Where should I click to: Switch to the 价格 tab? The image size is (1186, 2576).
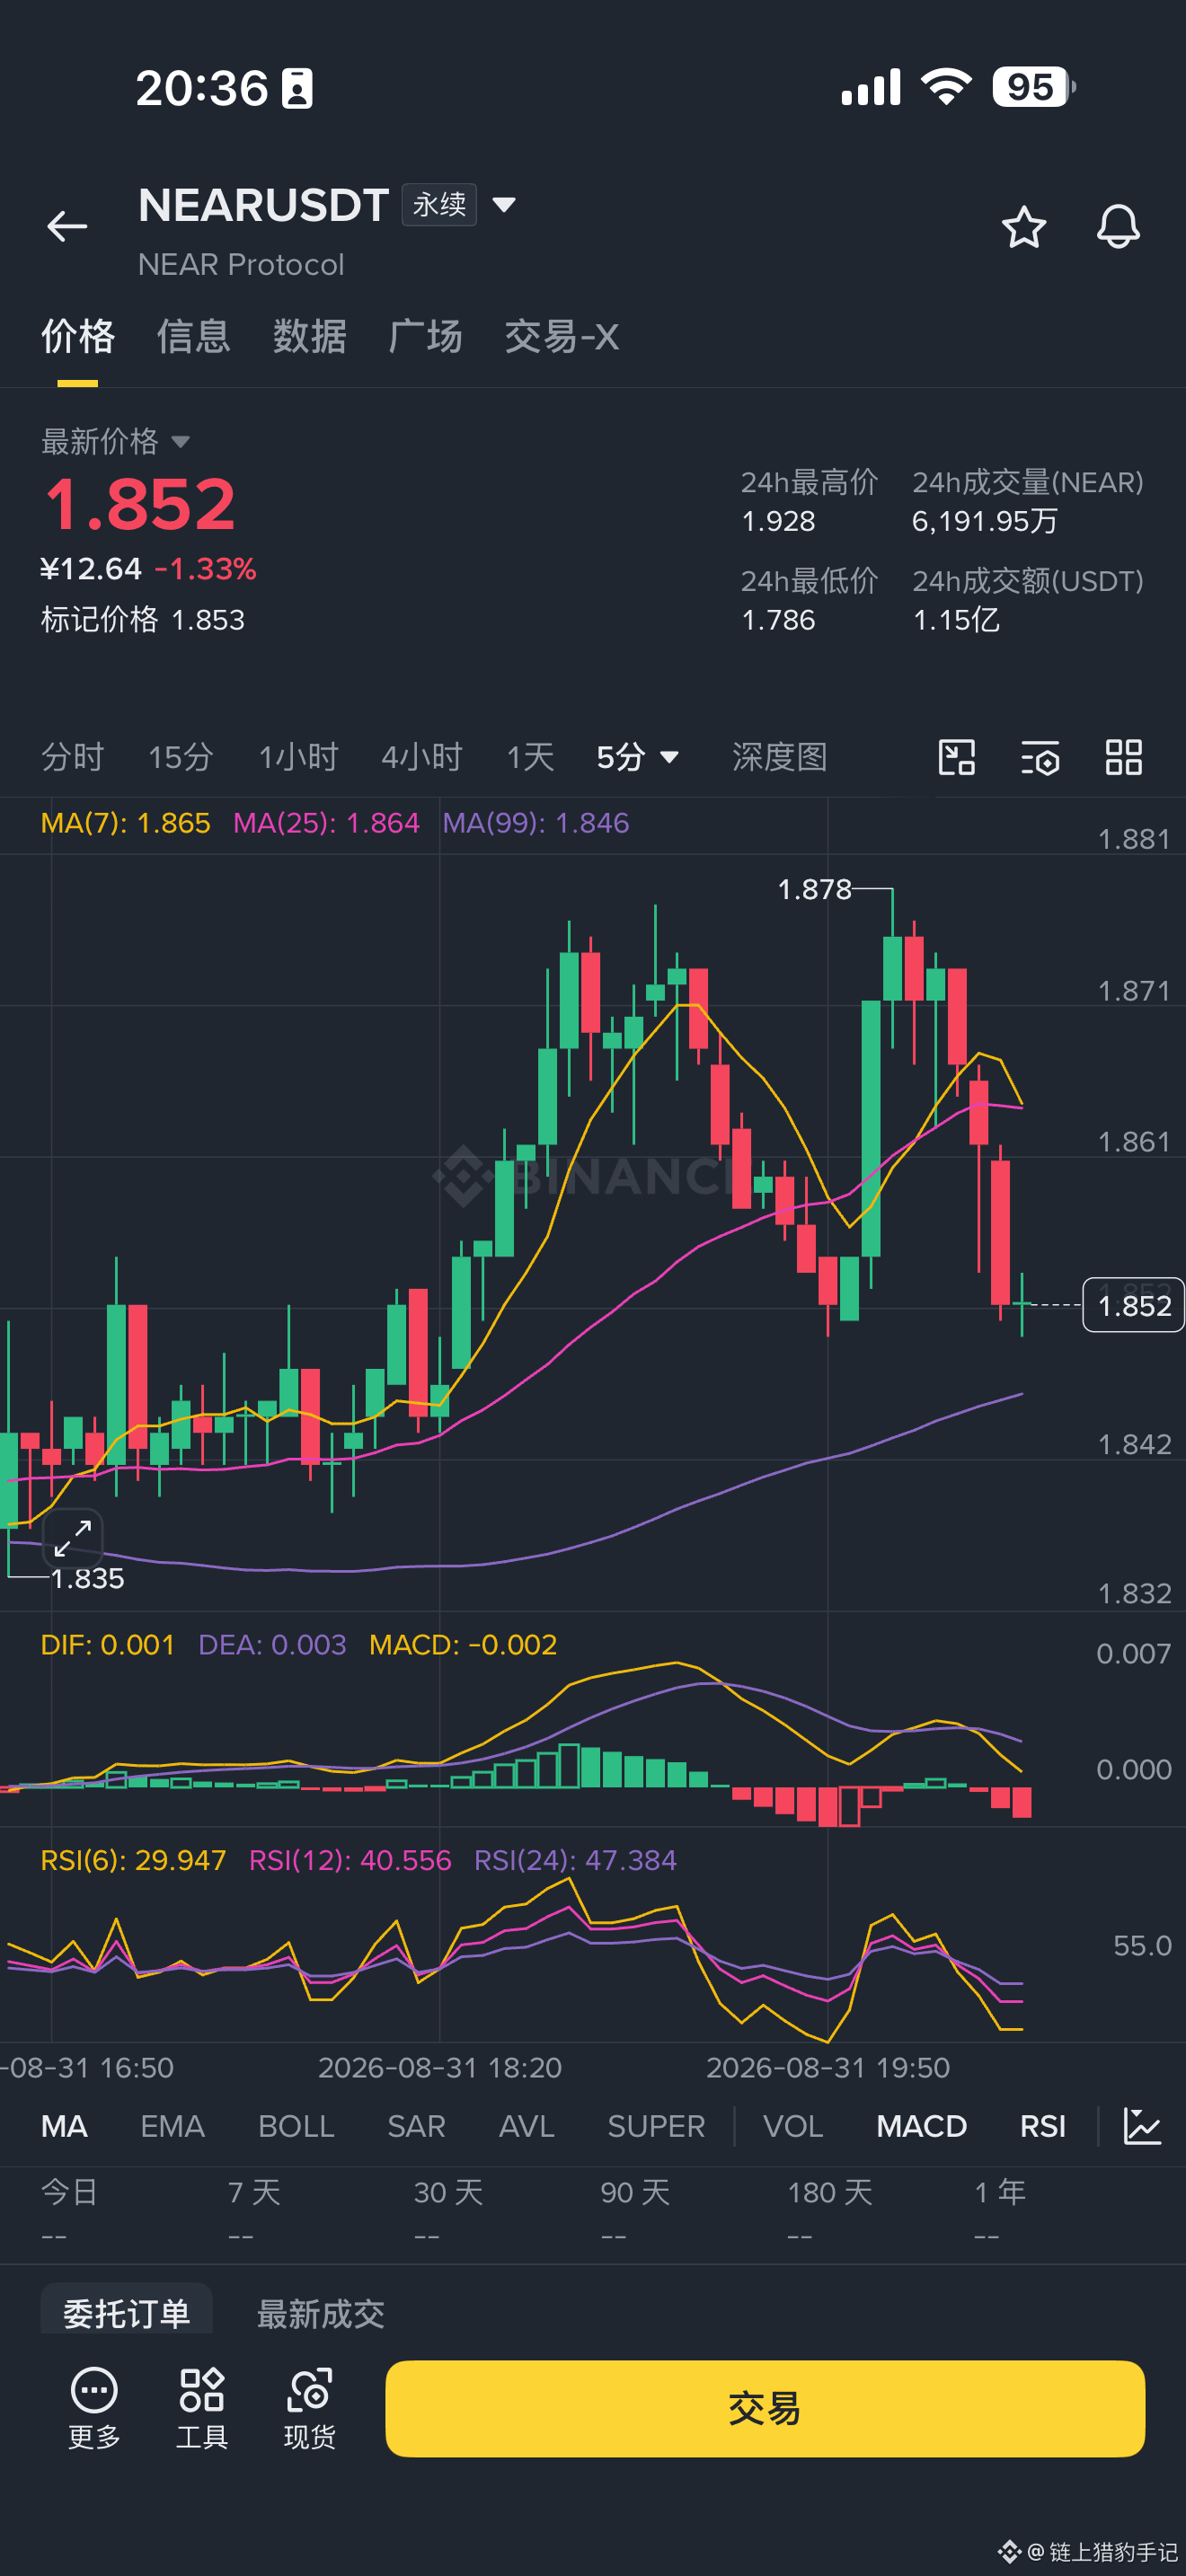click(x=78, y=337)
